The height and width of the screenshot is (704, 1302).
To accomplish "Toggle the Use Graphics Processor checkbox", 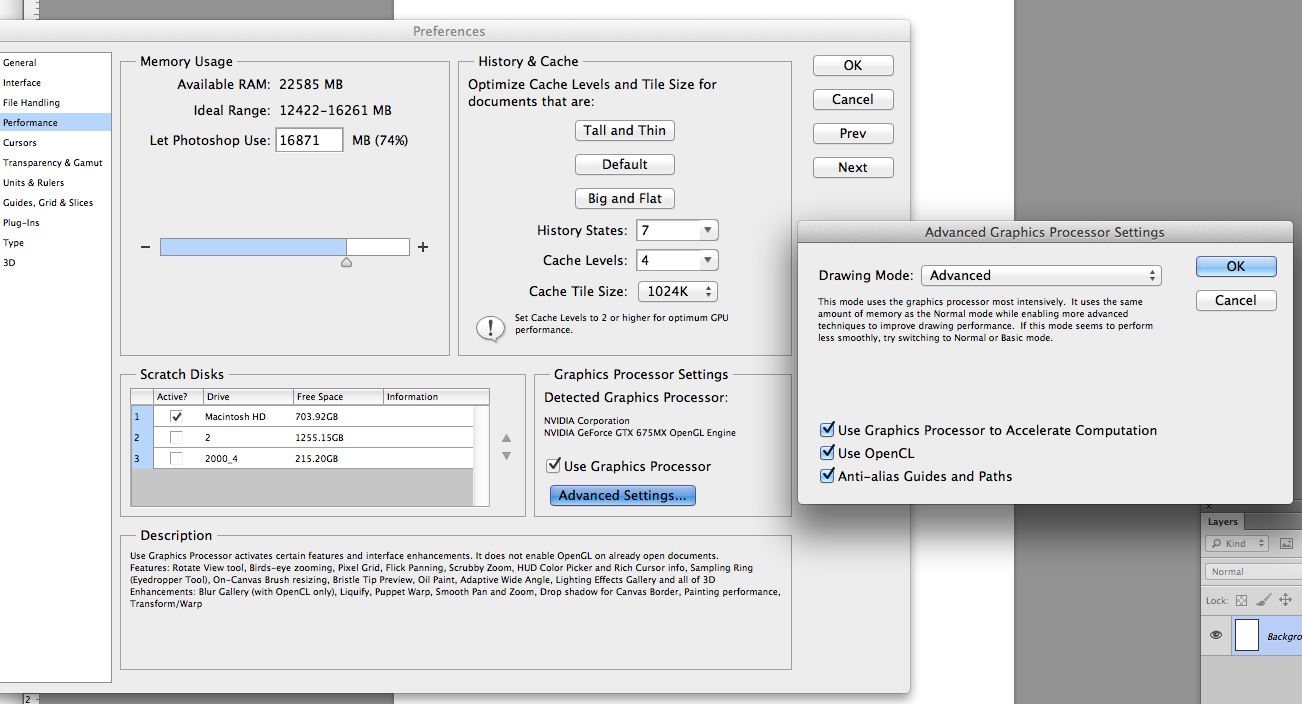I will tap(553, 466).
